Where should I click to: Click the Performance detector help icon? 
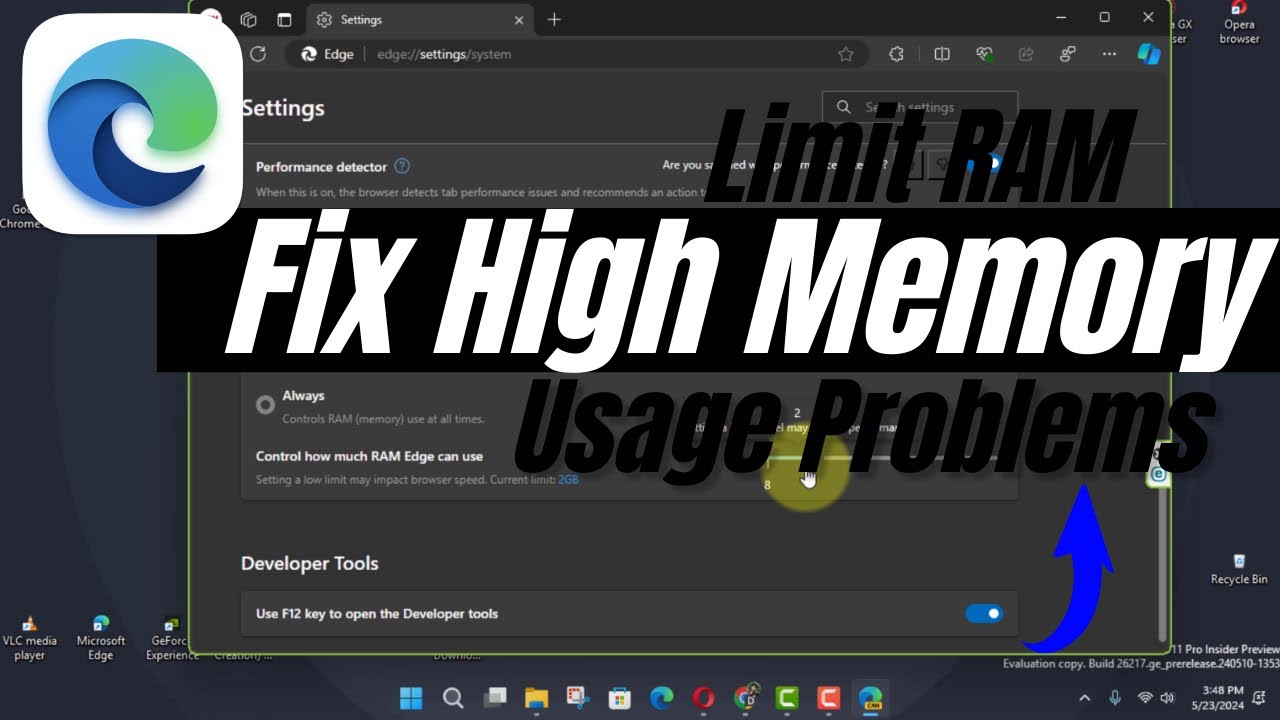402,166
